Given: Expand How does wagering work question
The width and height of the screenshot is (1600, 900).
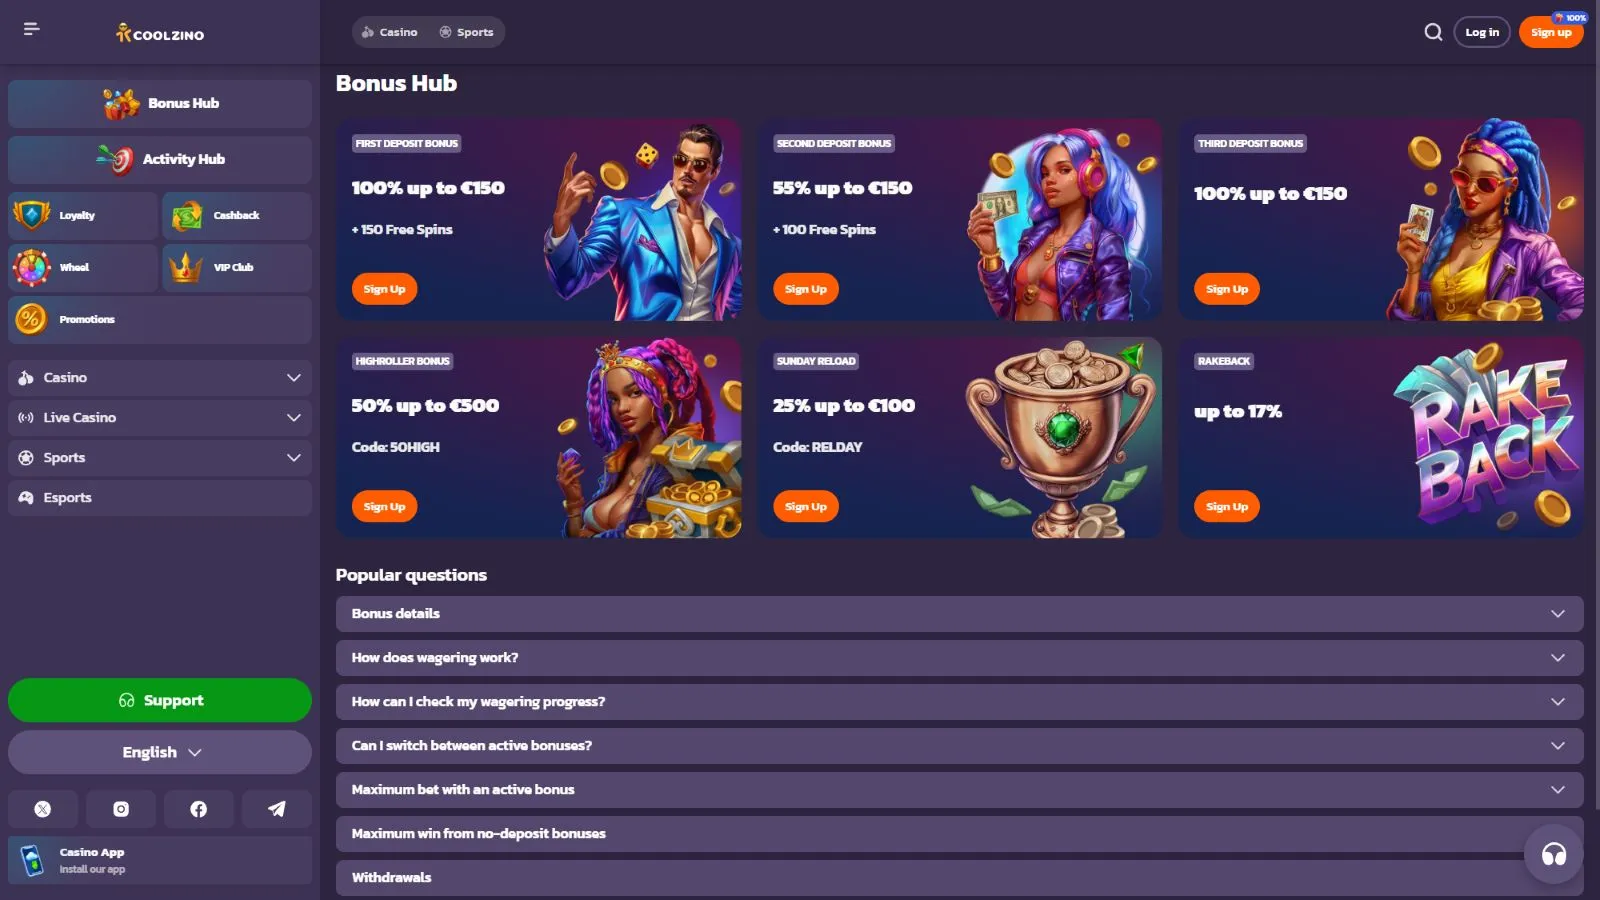Looking at the screenshot, I should tap(960, 658).
